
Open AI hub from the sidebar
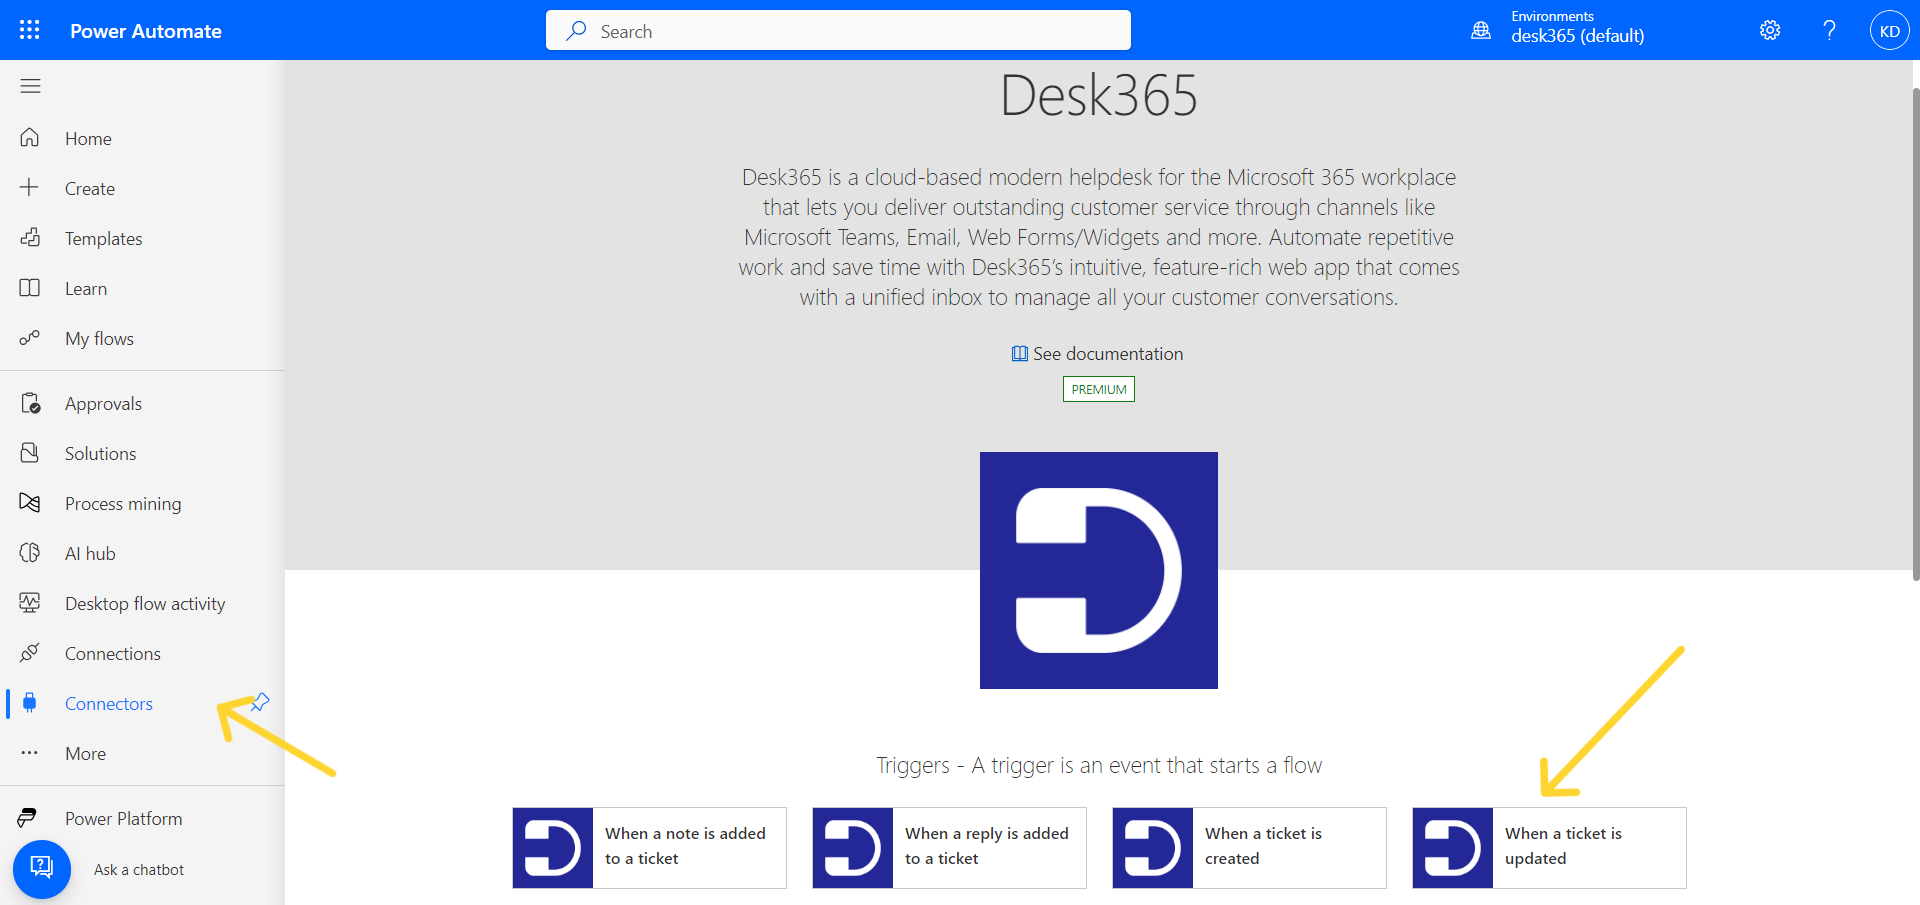[30, 552]
